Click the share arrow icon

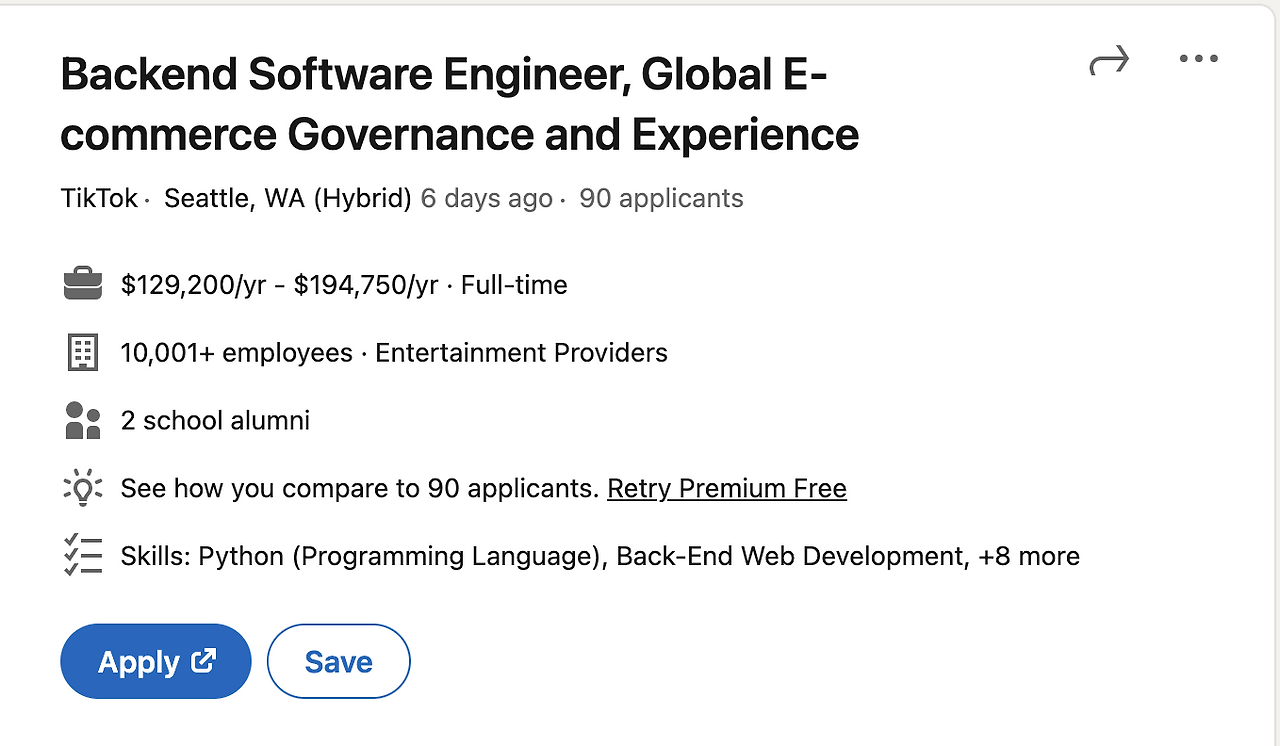(x=1108, y=61)
